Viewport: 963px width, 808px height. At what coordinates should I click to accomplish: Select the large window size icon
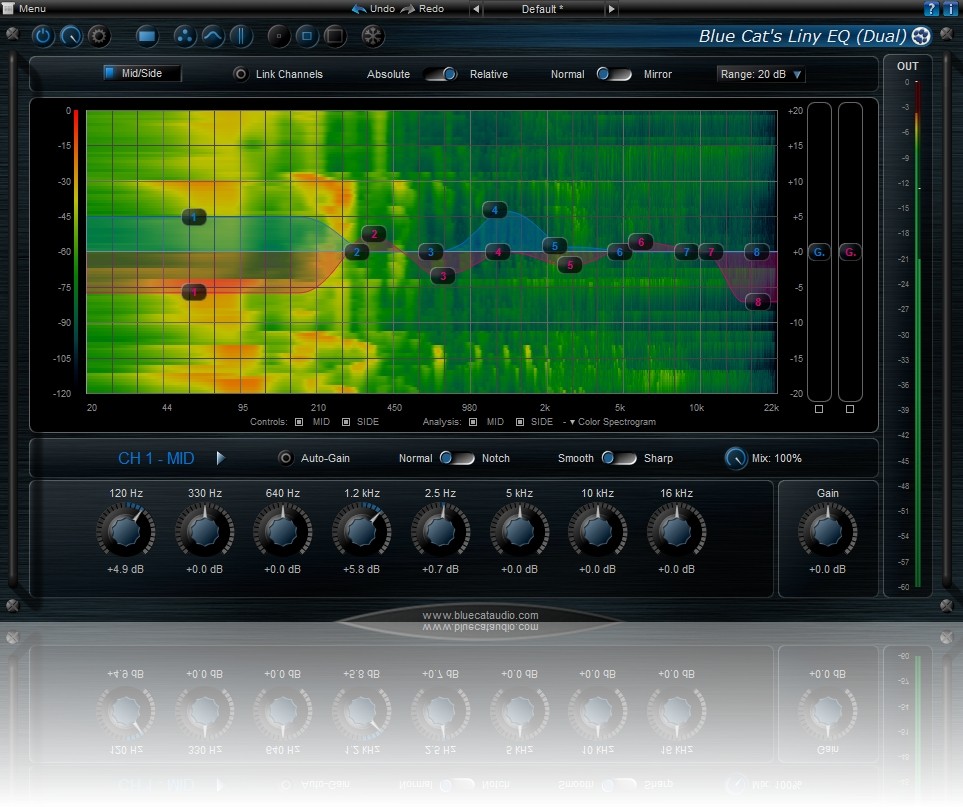point(335,36)
